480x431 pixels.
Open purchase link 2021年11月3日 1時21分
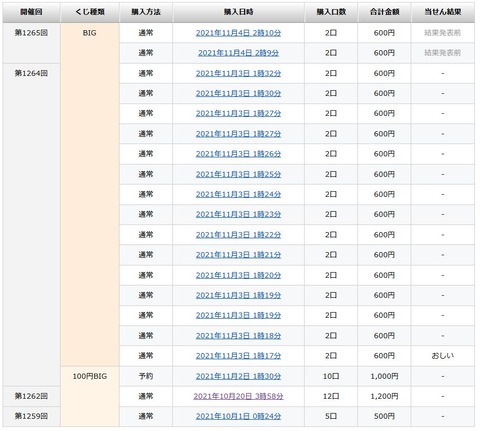[238, 255]
